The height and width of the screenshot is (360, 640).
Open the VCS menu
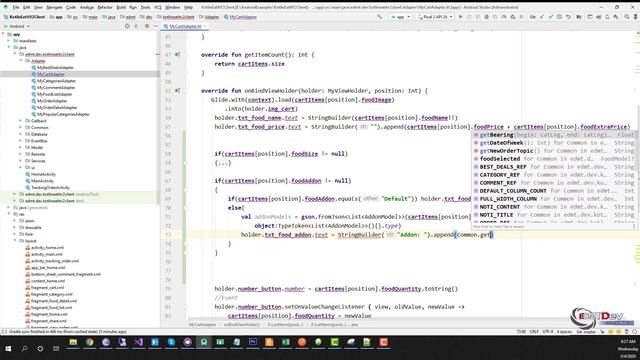click(x=158, y=7)
